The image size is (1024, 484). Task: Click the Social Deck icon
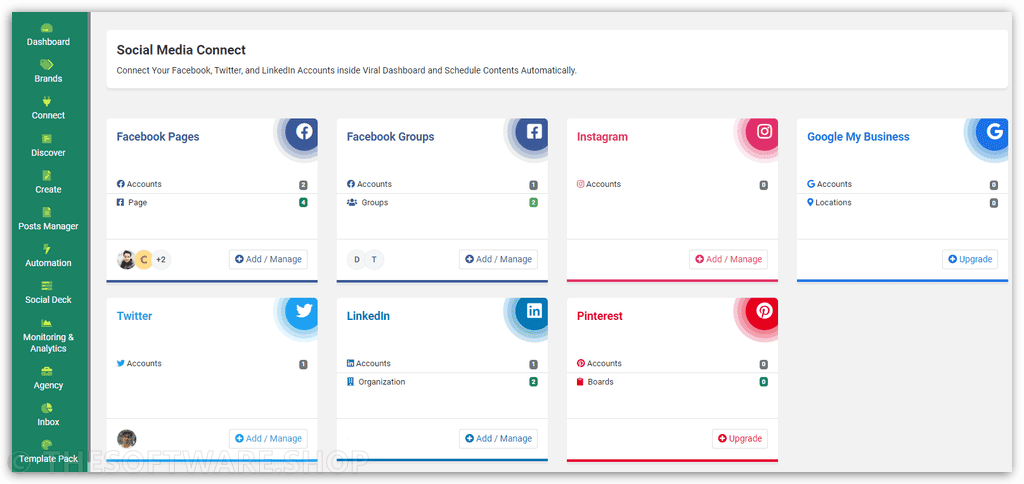(46, 285)
